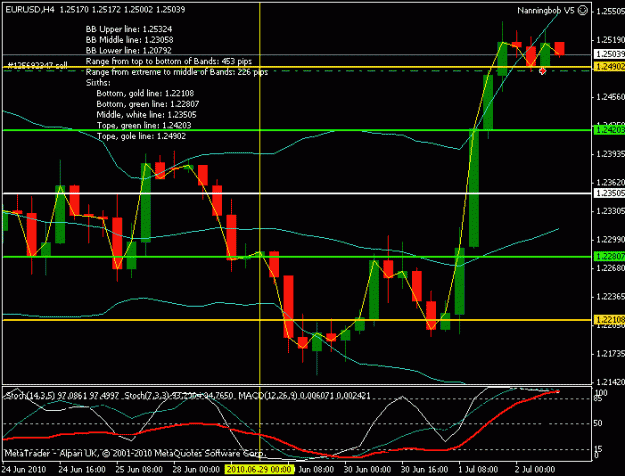Click the Range from extreme to middle text

click(x=177, y=72)
